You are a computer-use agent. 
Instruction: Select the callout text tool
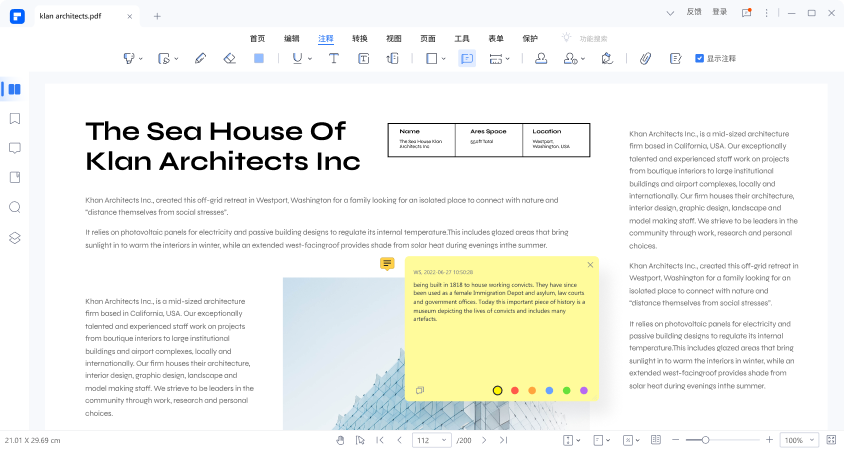392,58
